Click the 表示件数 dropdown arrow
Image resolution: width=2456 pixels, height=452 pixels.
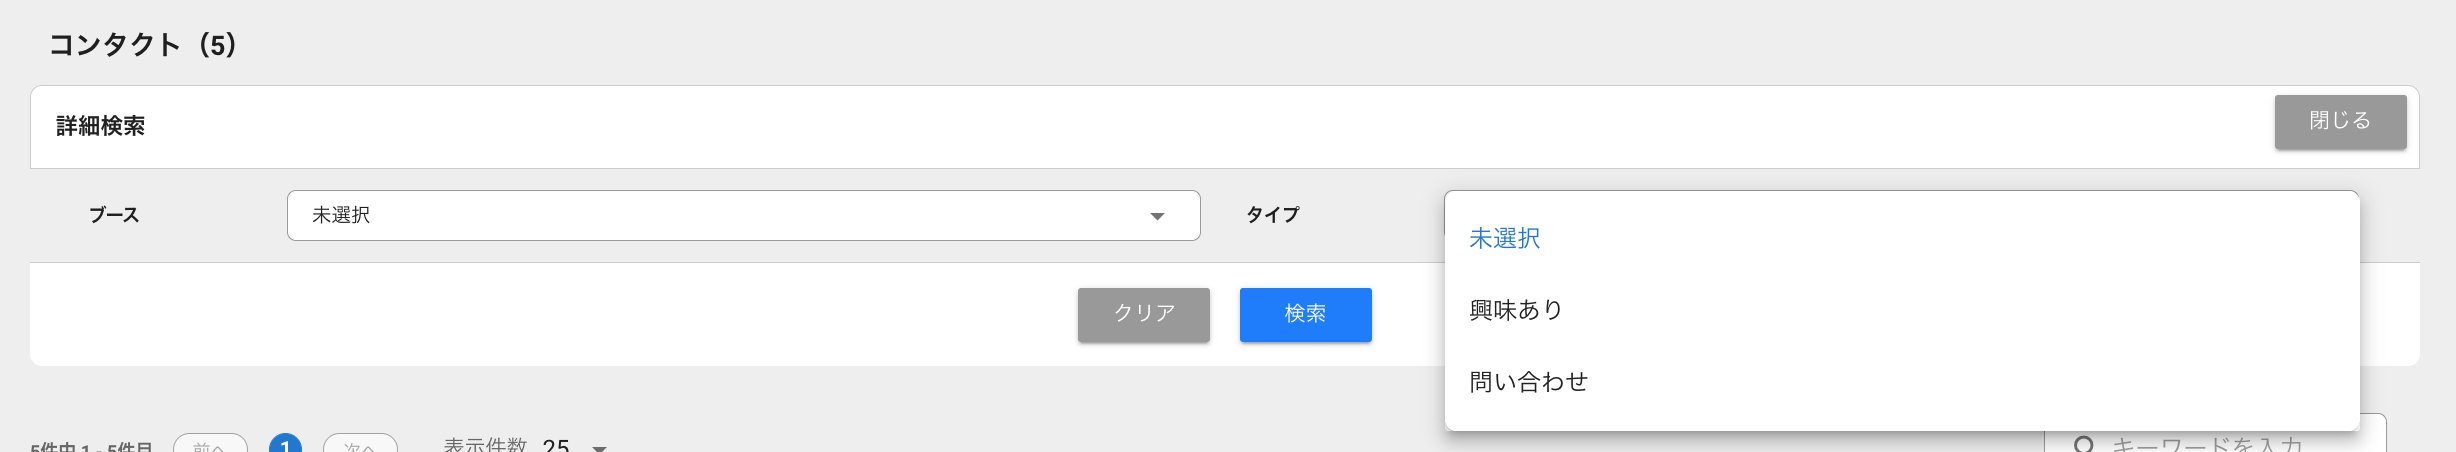pyautogui.click(x=599, y=447)
